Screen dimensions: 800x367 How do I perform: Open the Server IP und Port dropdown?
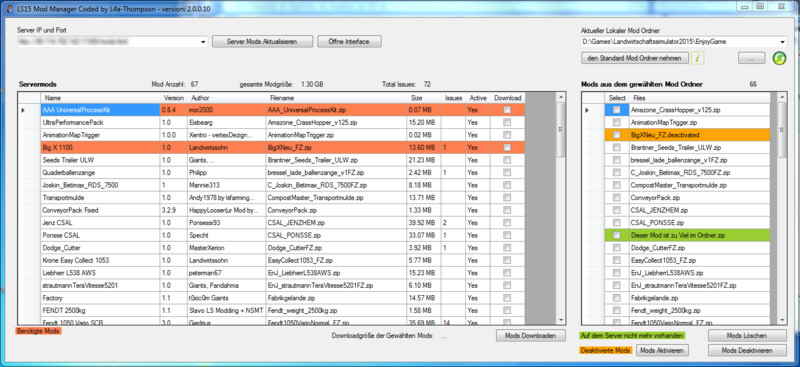[x=203, y=42]
